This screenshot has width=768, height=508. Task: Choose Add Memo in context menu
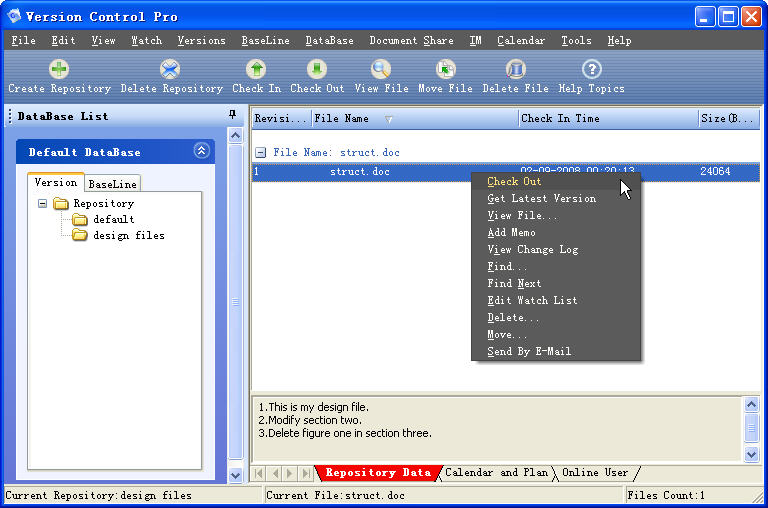556,232
